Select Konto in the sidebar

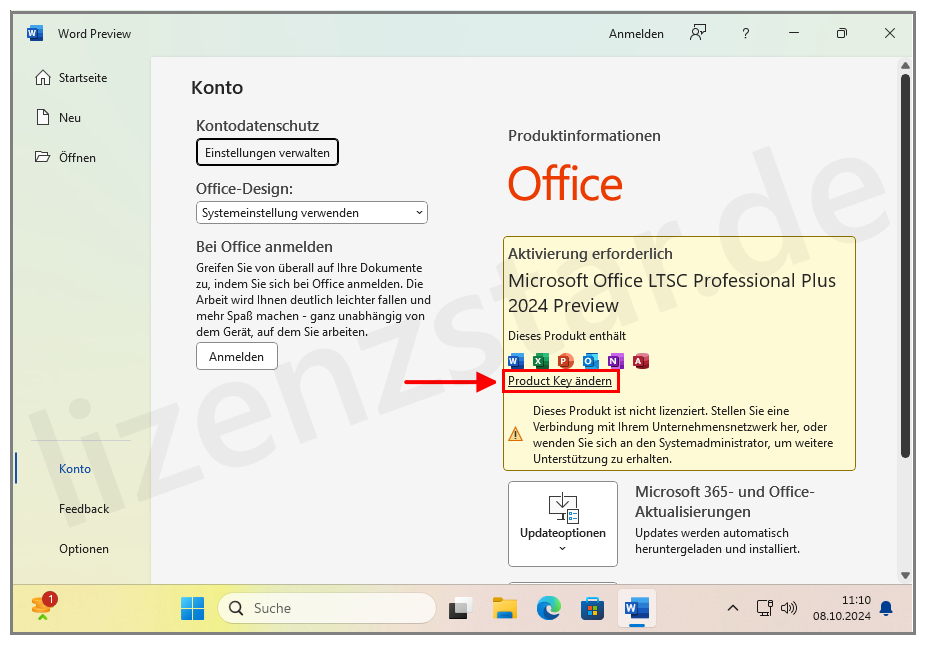point(74,469)
